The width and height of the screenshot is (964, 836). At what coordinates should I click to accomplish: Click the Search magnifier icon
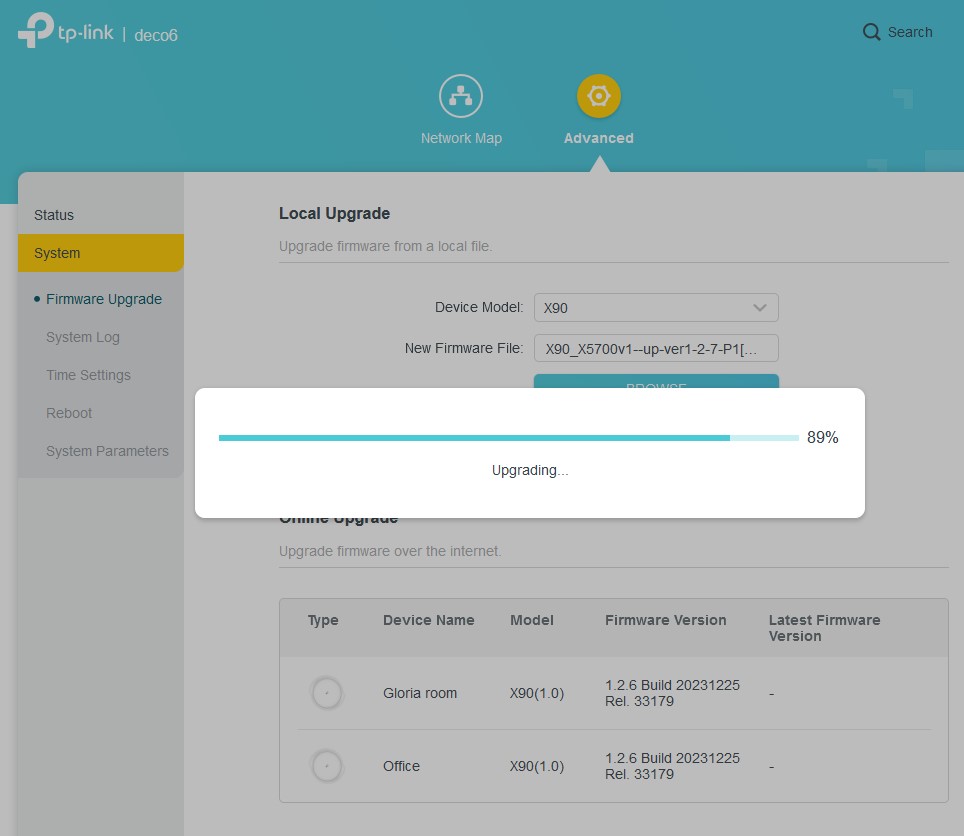(x=871, y=32)
